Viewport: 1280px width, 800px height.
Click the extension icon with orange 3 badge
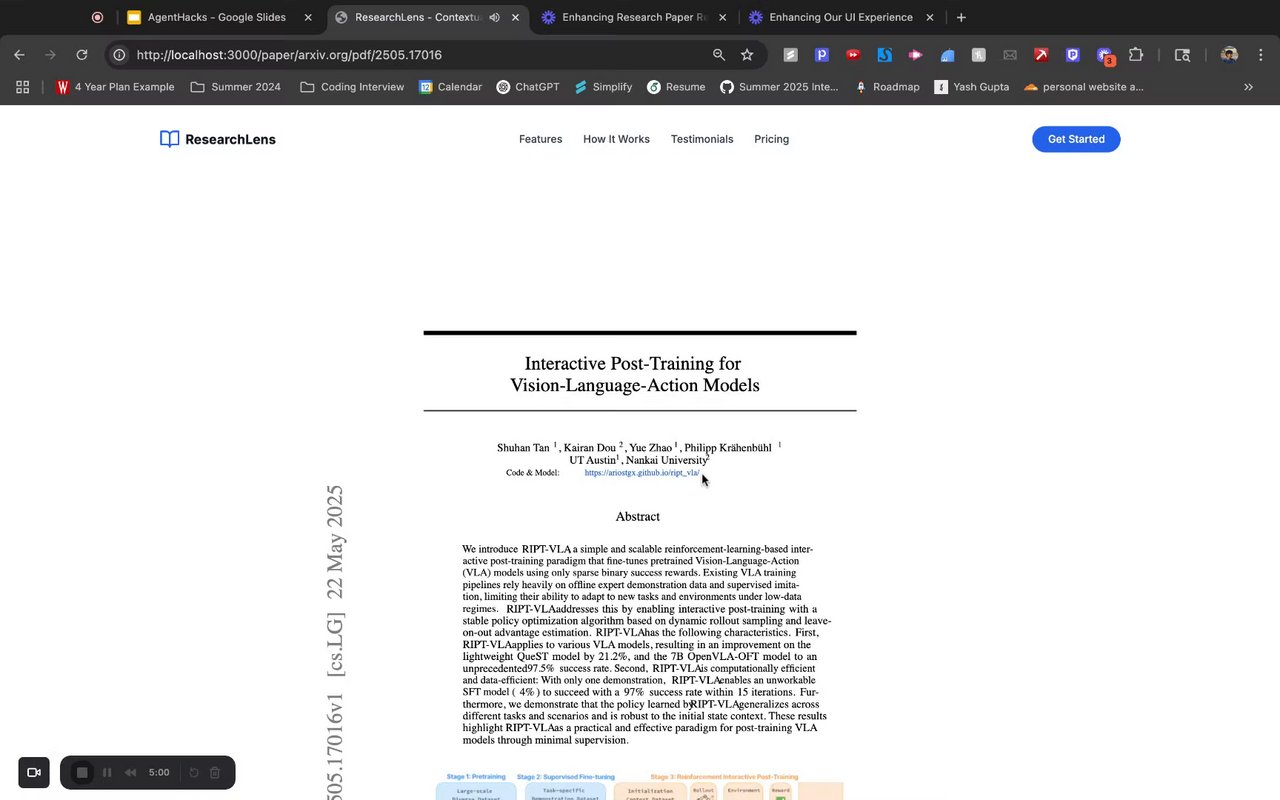pos(1105,56)
